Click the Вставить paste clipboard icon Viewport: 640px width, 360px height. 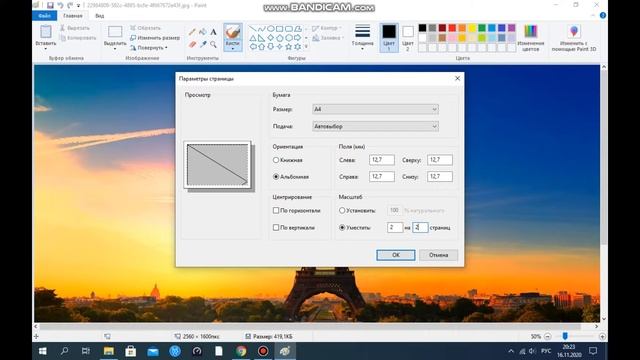[x=46, y=32]
